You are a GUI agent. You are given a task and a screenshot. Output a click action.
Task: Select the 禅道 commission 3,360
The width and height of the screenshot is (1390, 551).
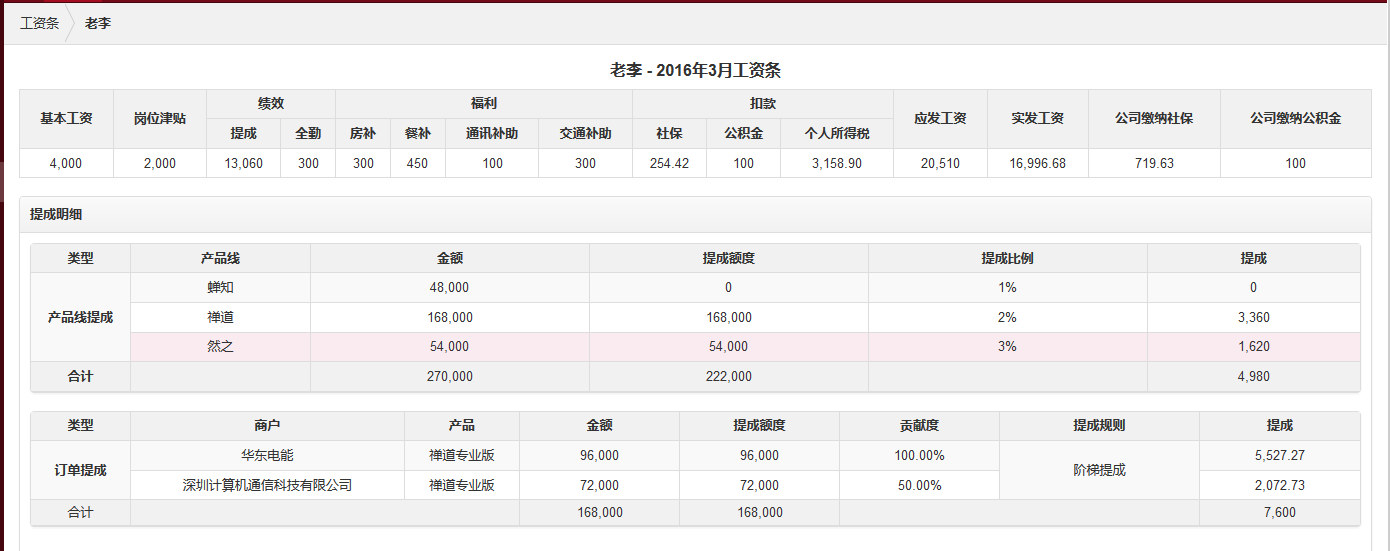pyautogui.click(x=1253, y=317)
